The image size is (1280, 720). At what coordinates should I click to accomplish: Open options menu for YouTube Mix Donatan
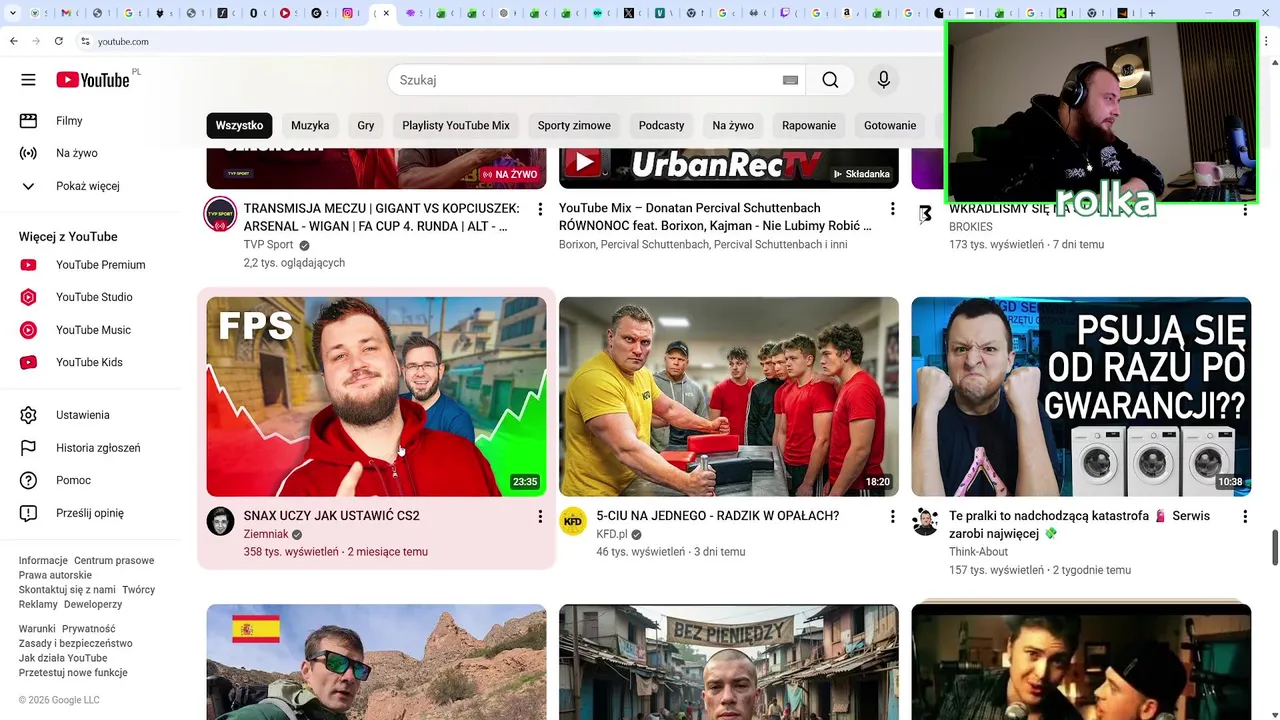click(x=893, y=209)
